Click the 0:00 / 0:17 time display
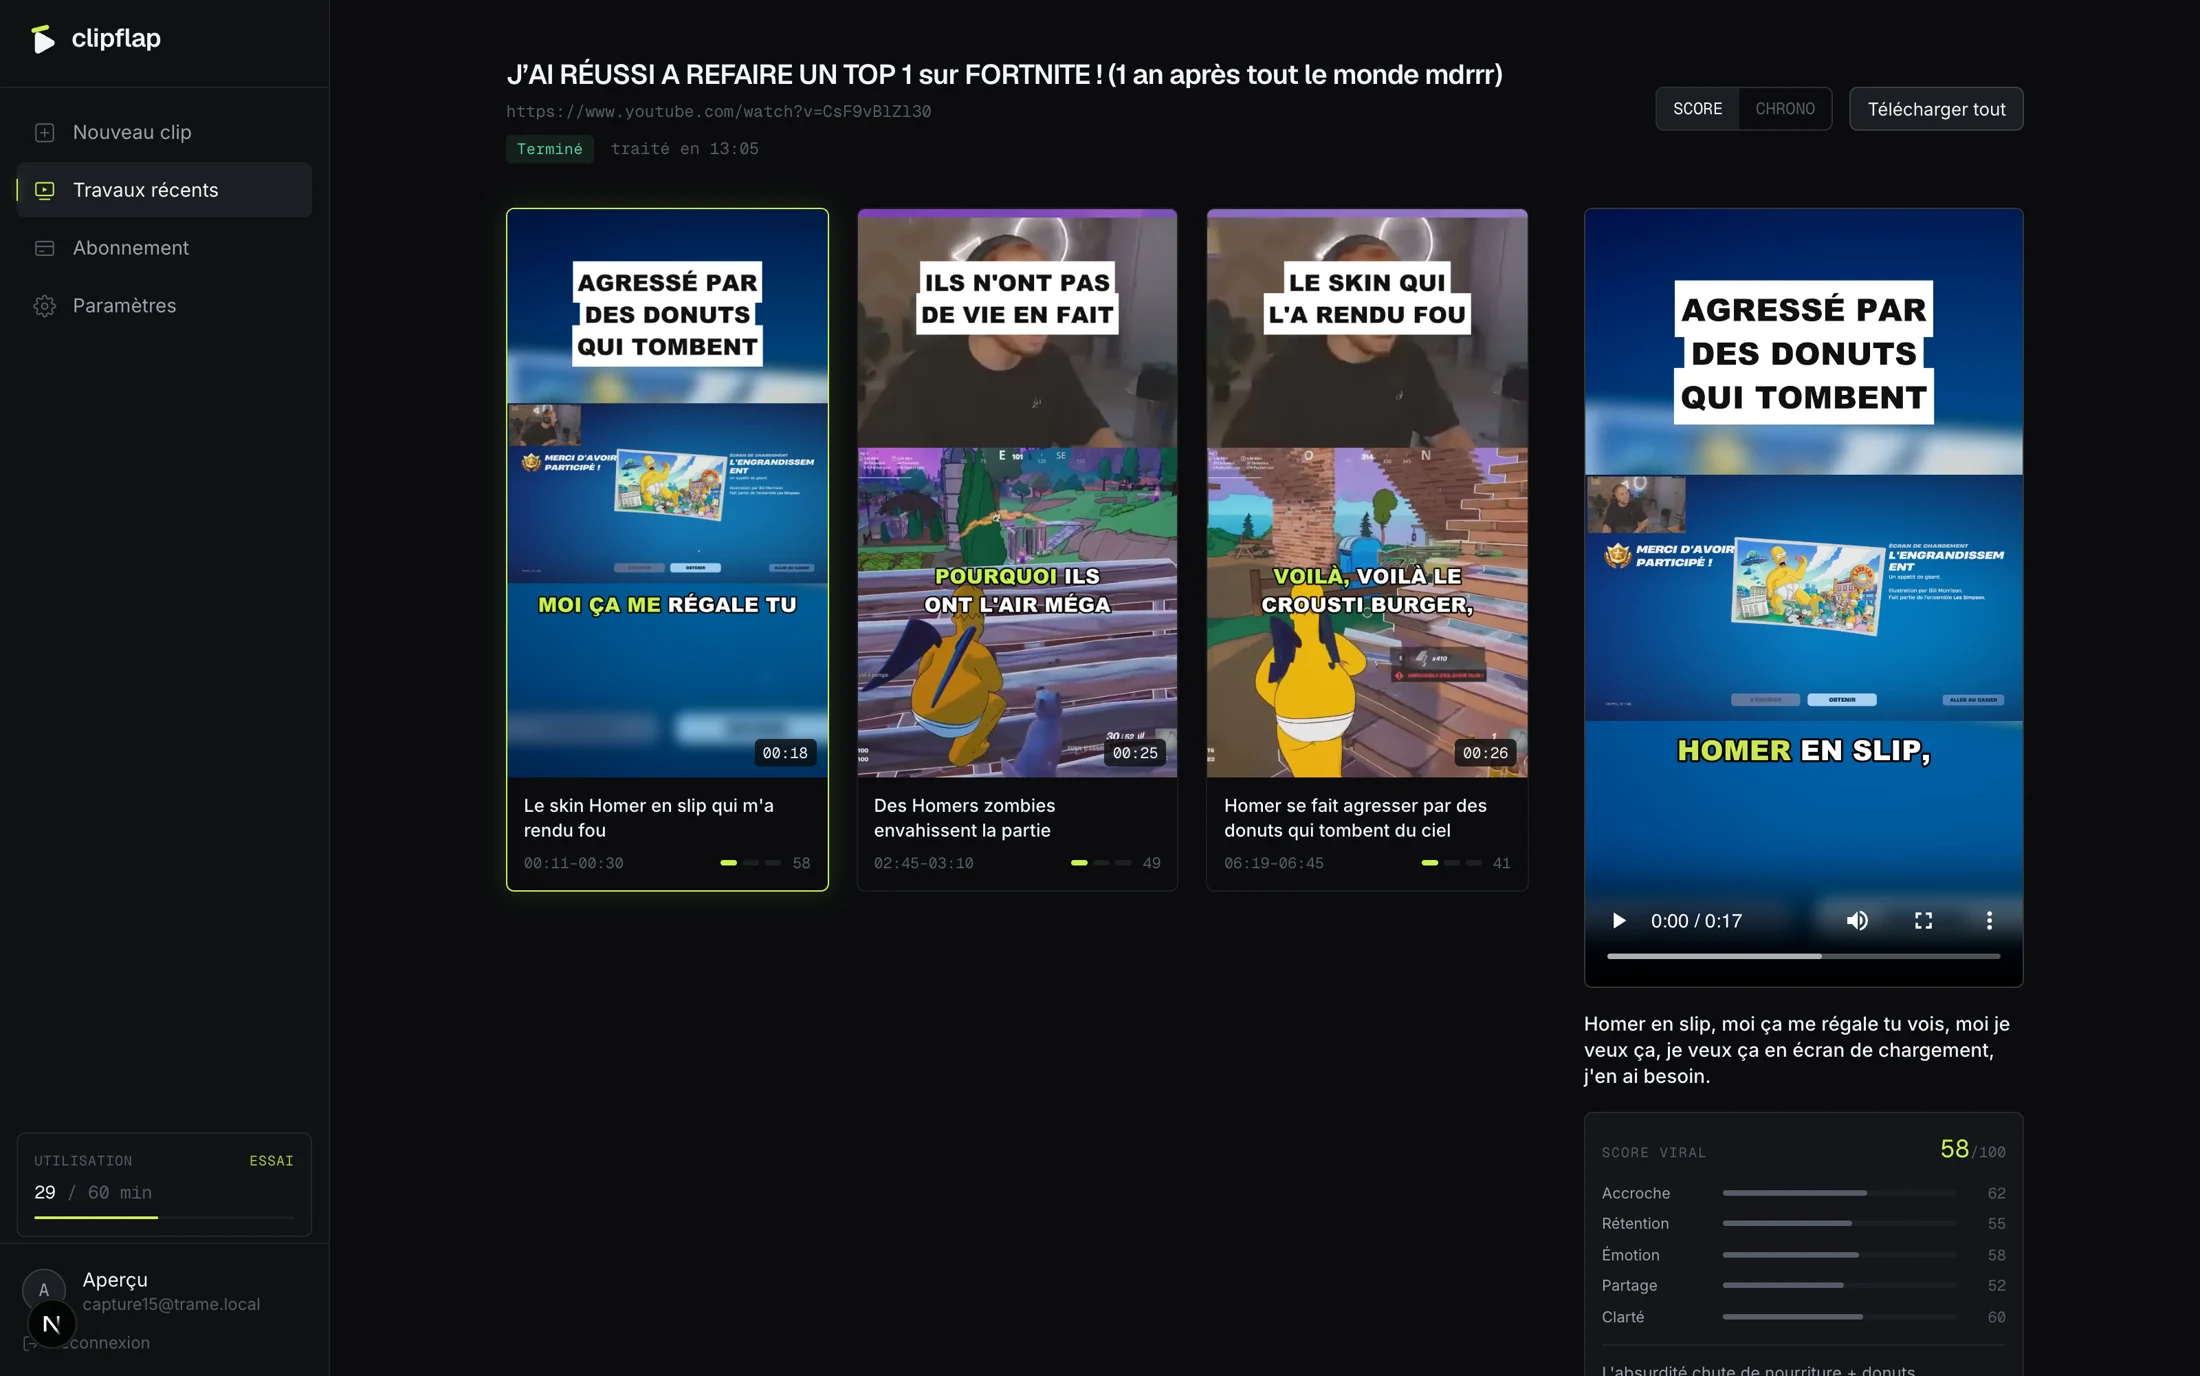 pyautogui.click(x=1696, y=921)
